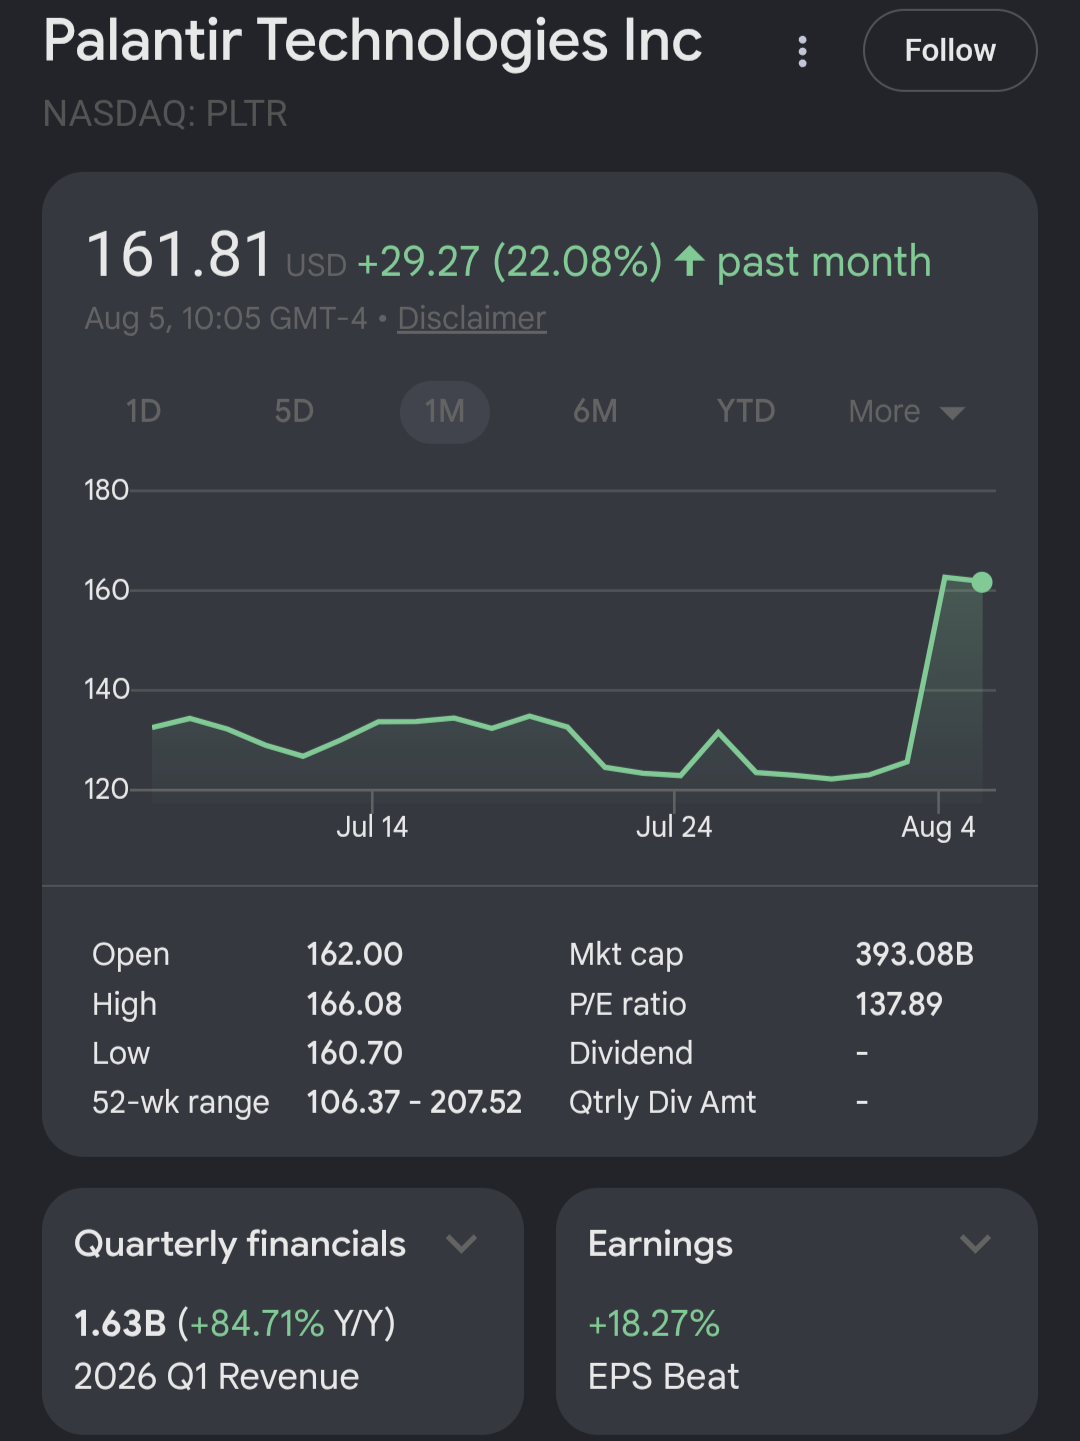Open the Disclaimer link
This screenshot has height=1441, width=1080.
point(472,318)
